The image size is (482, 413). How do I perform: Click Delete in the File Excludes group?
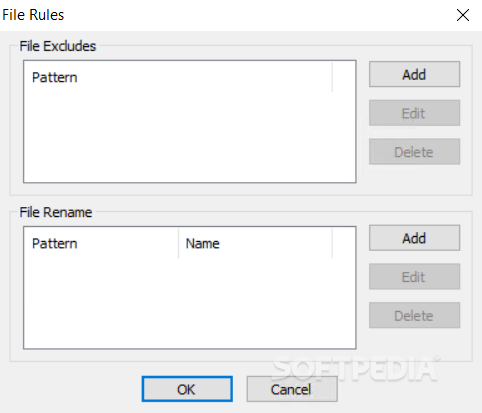tap(414, 152)
